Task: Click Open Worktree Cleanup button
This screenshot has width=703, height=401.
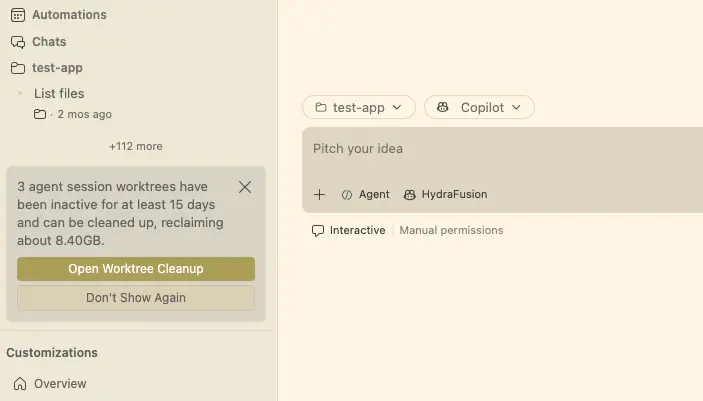Action: (x=136, y=269)
